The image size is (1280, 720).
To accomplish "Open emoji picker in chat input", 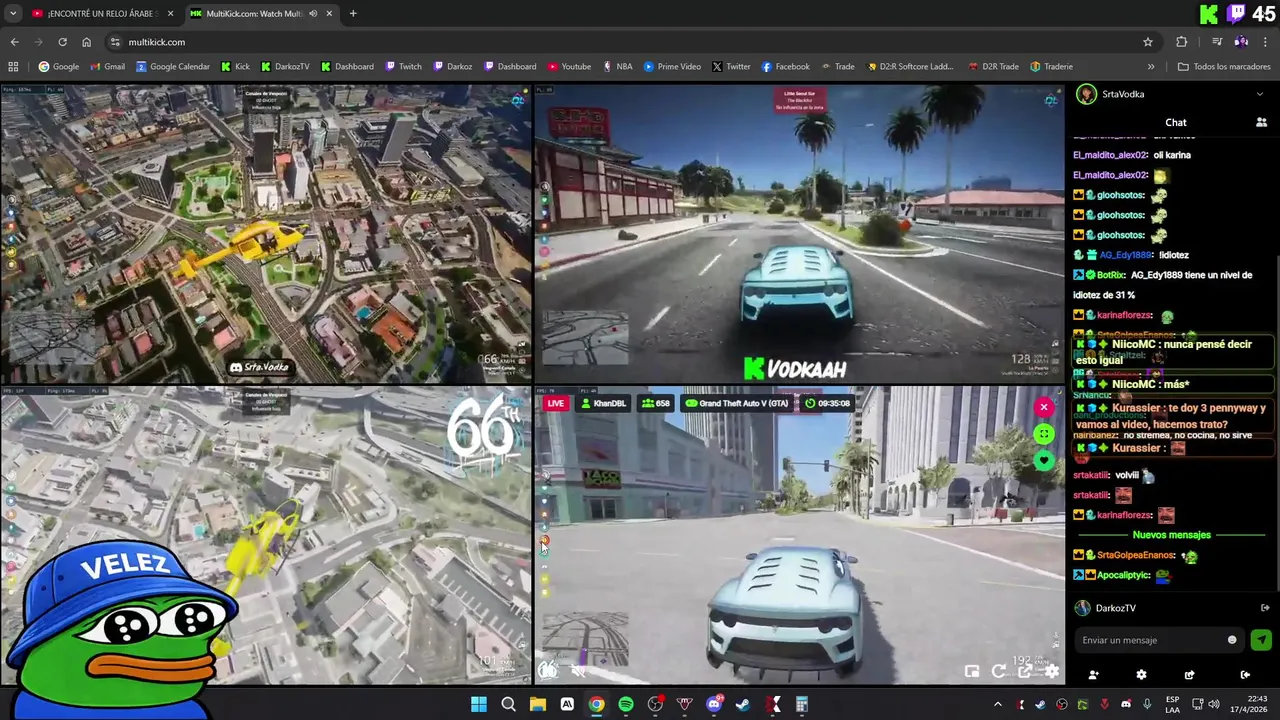I will [x=1232, y=640].
